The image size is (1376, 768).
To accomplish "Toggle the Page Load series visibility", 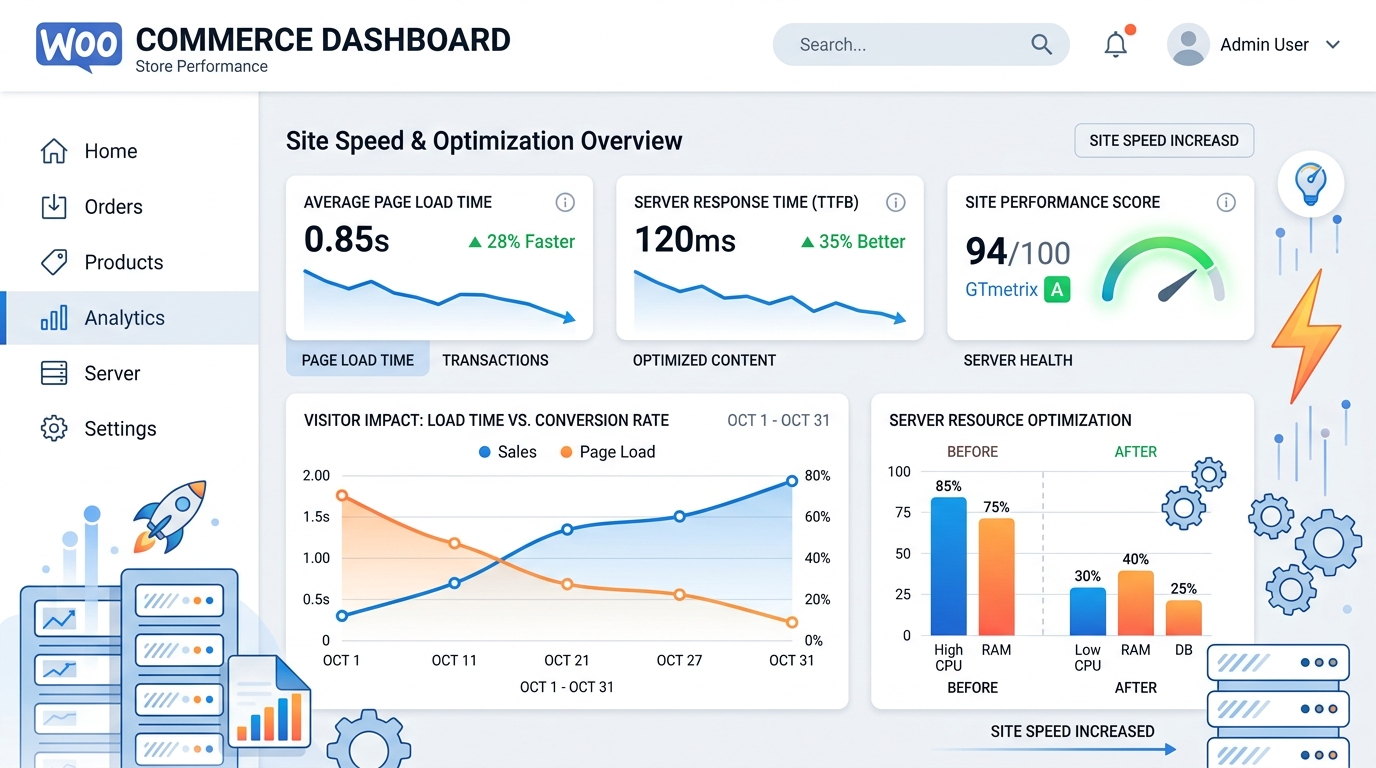I will coord(607,452).
